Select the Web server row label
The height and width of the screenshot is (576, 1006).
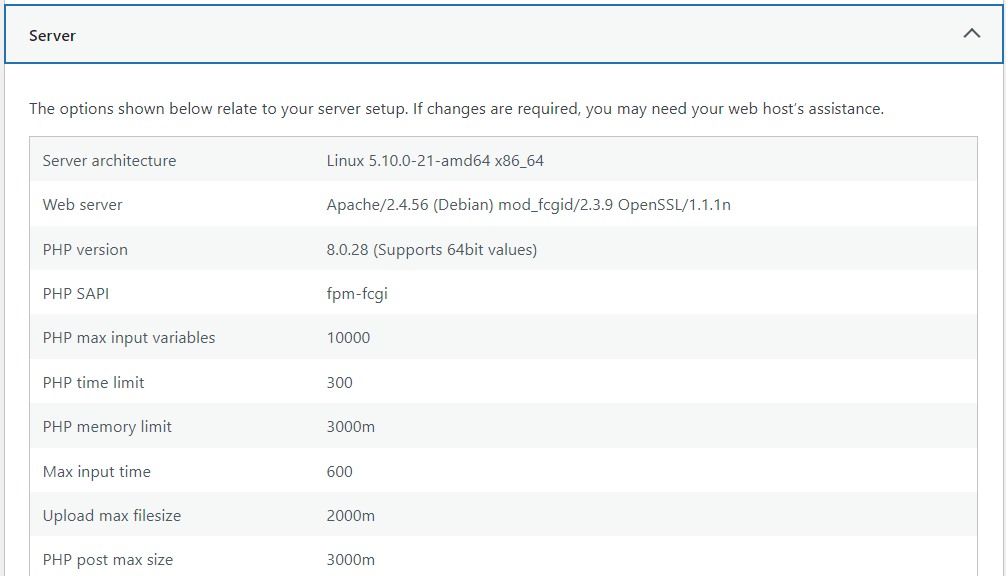click(82, 205)
